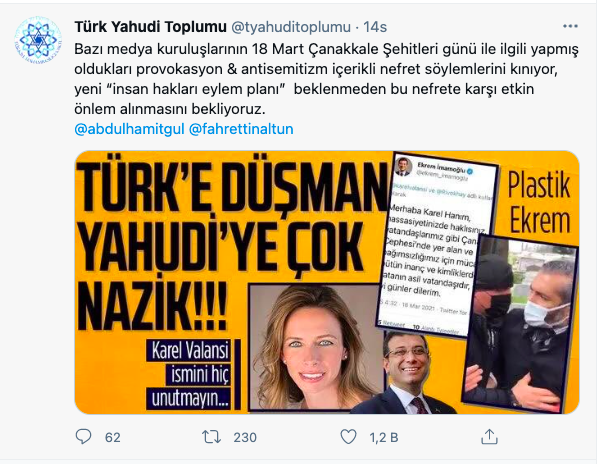This screenshot has height=464, width=602.
Task: Click the woman's portrait in the image
Action: [x=315, y=347]
